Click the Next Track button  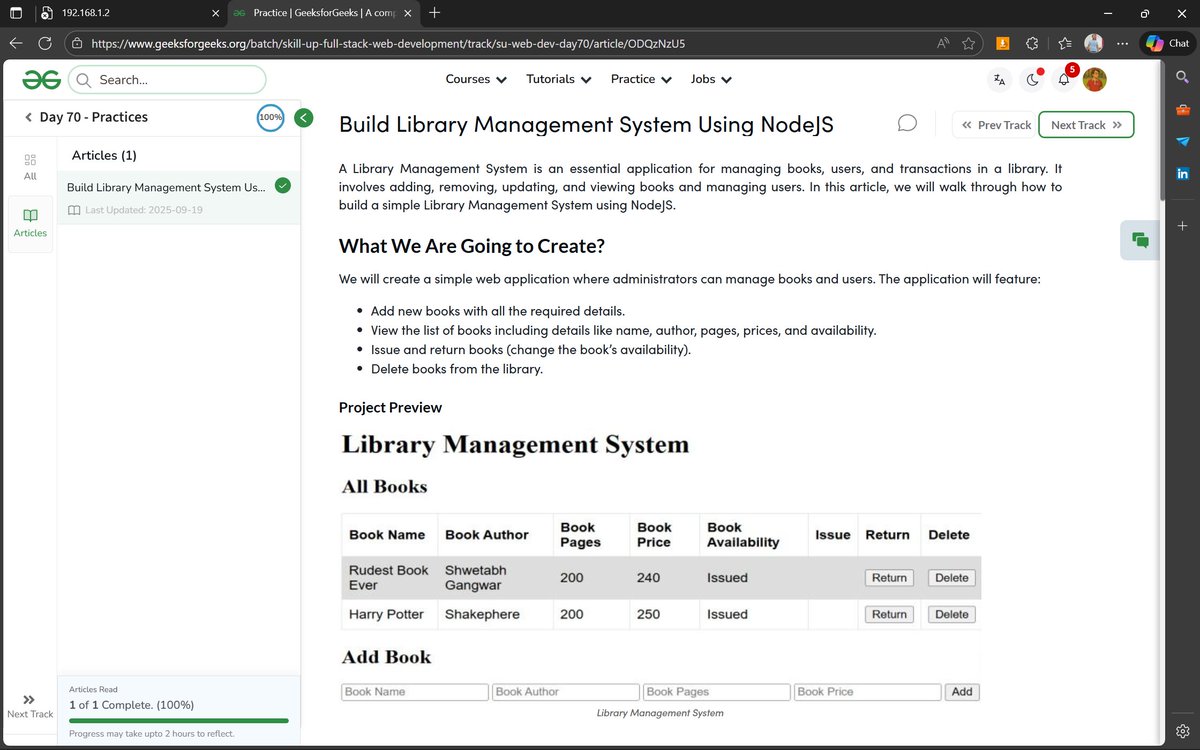1086,124
